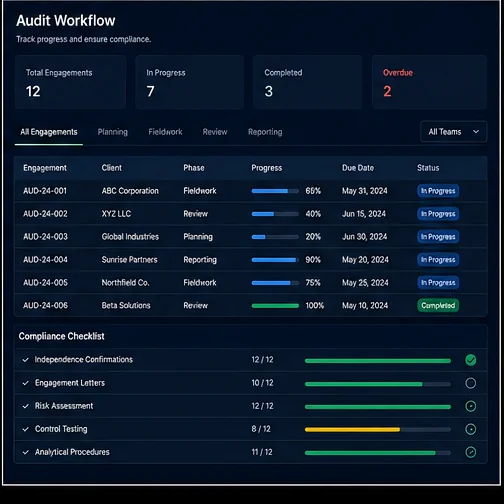
Task: Click client name XYZ LLC
Action: coord(116,214)
